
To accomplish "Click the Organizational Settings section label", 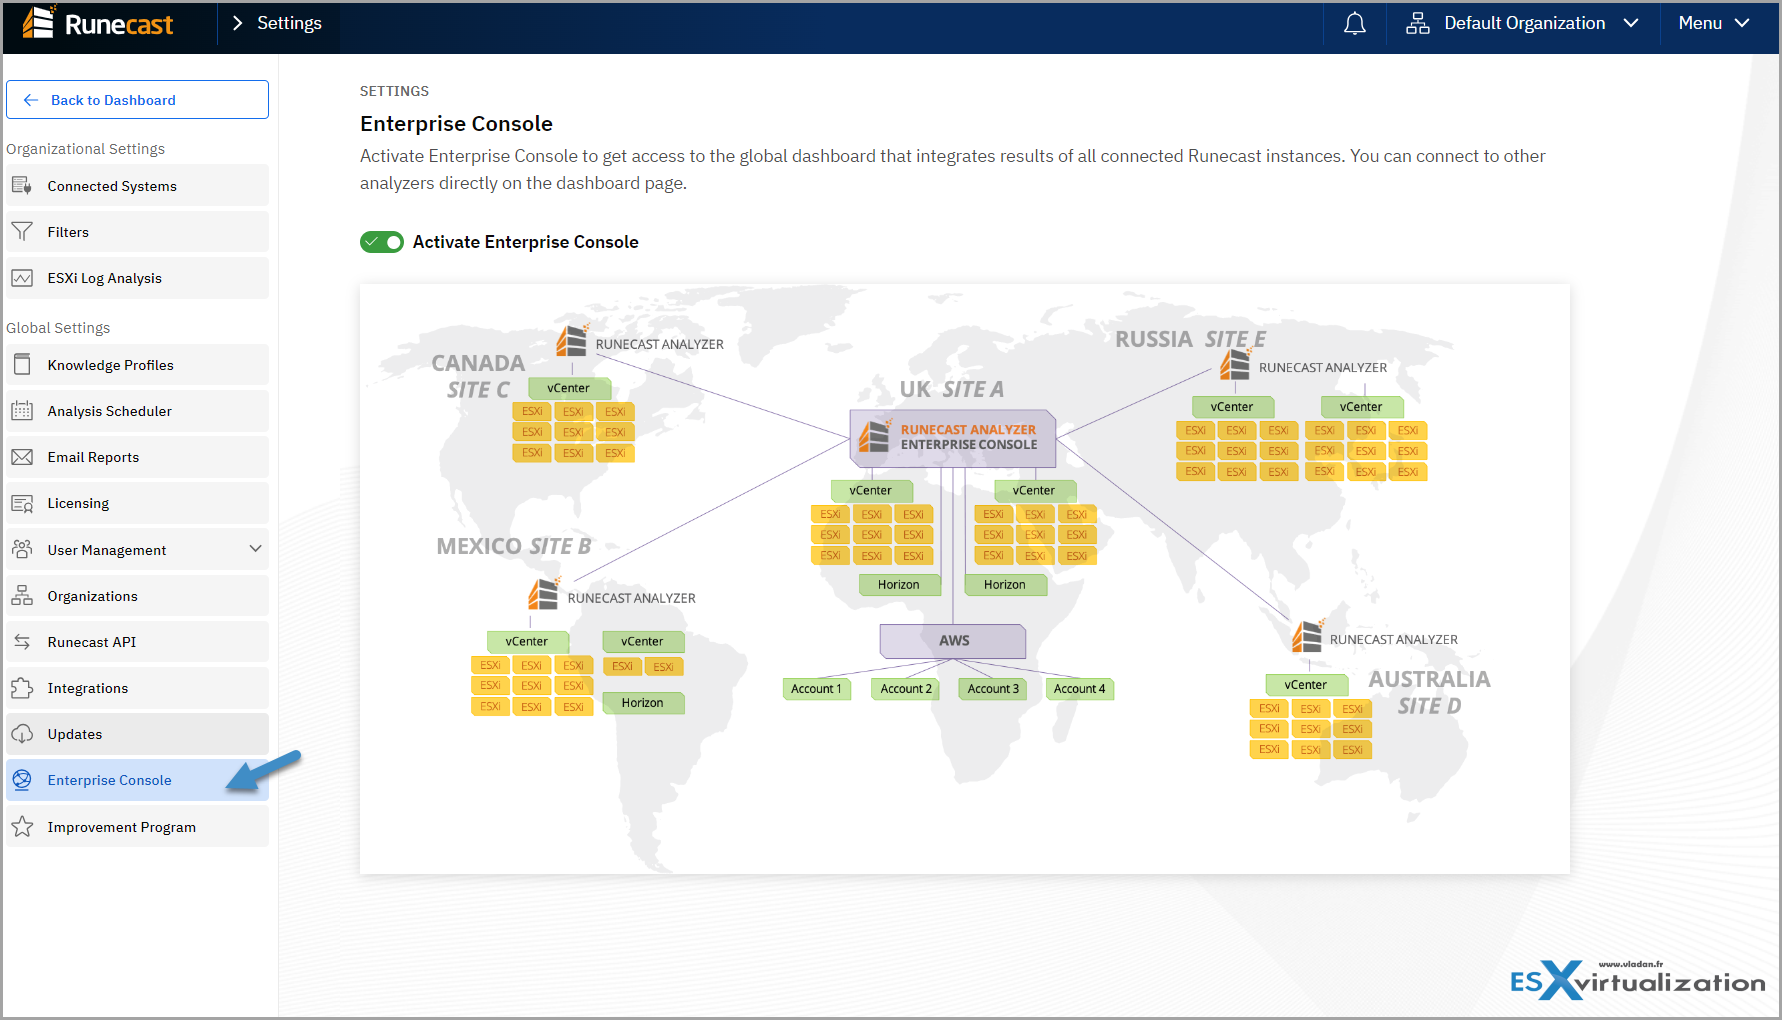I will coord(85,149).
